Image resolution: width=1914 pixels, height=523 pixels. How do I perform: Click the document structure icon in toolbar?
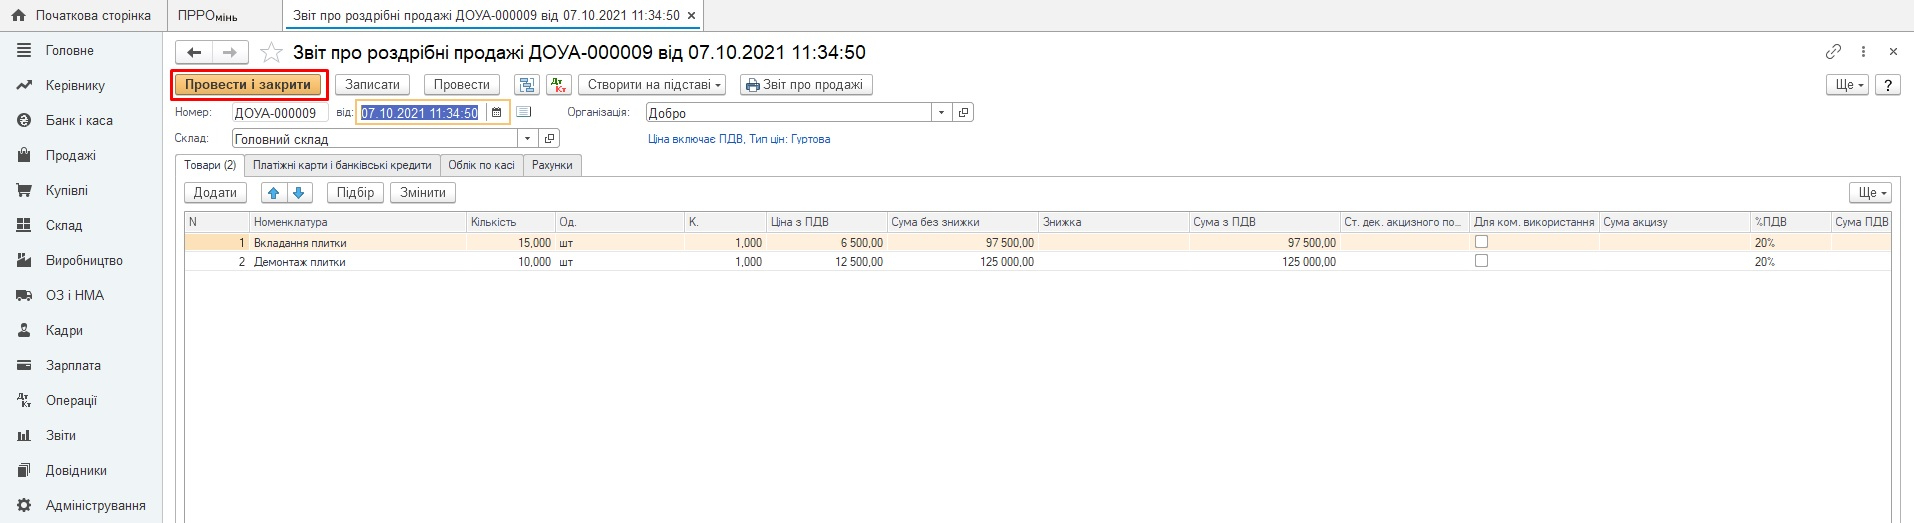526,85
